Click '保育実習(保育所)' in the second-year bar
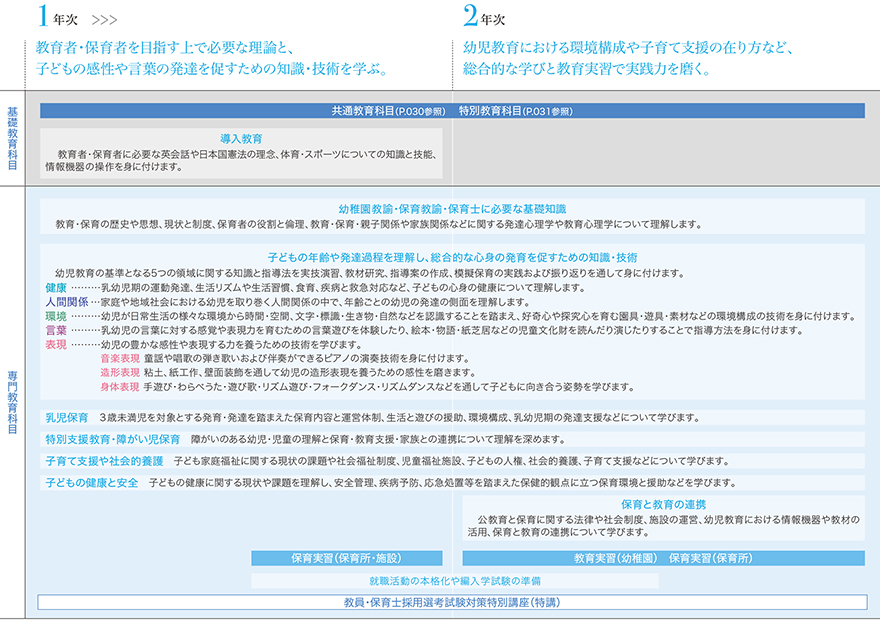Screen dimensions: 880x623 point(711,558)
